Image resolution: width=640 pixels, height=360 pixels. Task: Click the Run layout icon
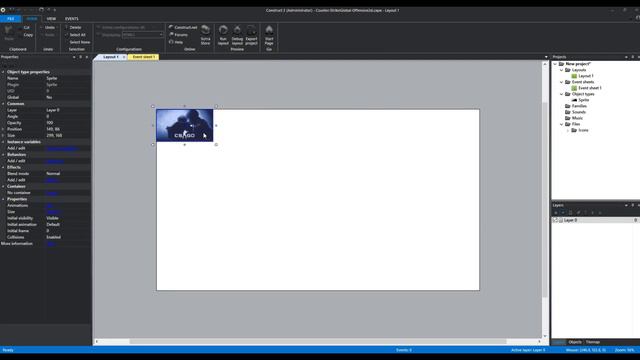click(223, 35)
